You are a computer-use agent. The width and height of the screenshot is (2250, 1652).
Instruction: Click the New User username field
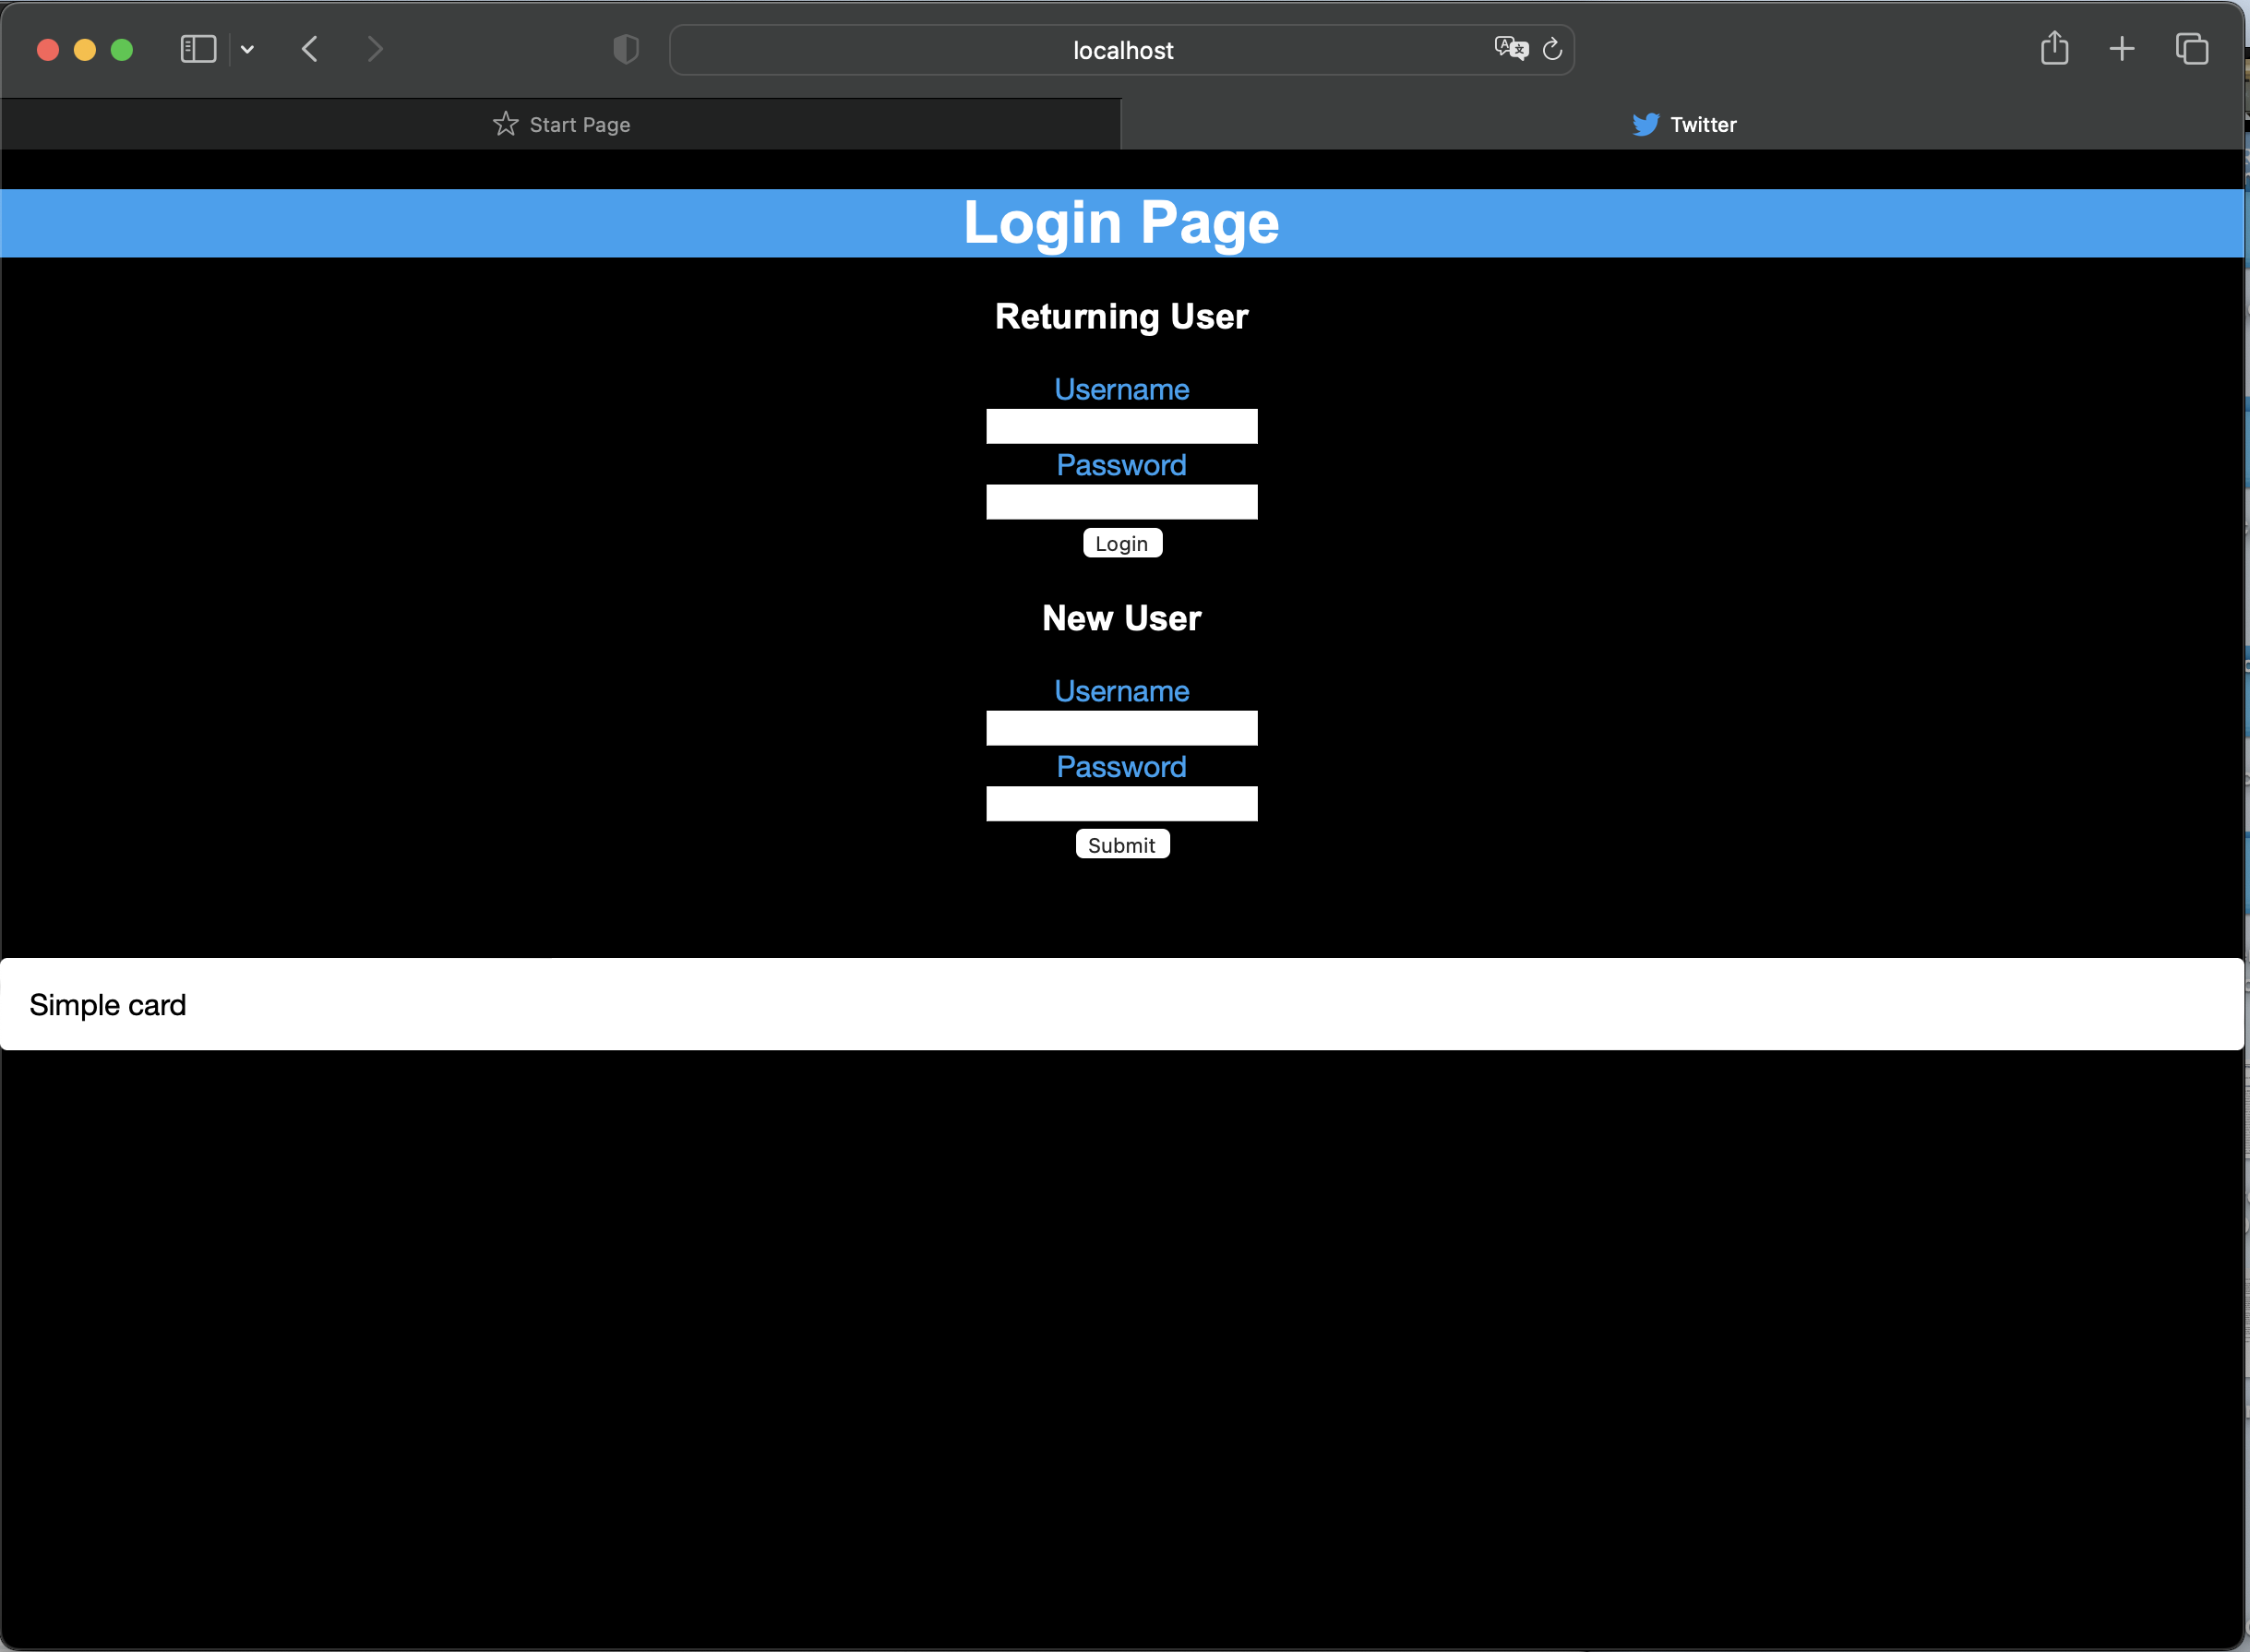pos(1122,728)
